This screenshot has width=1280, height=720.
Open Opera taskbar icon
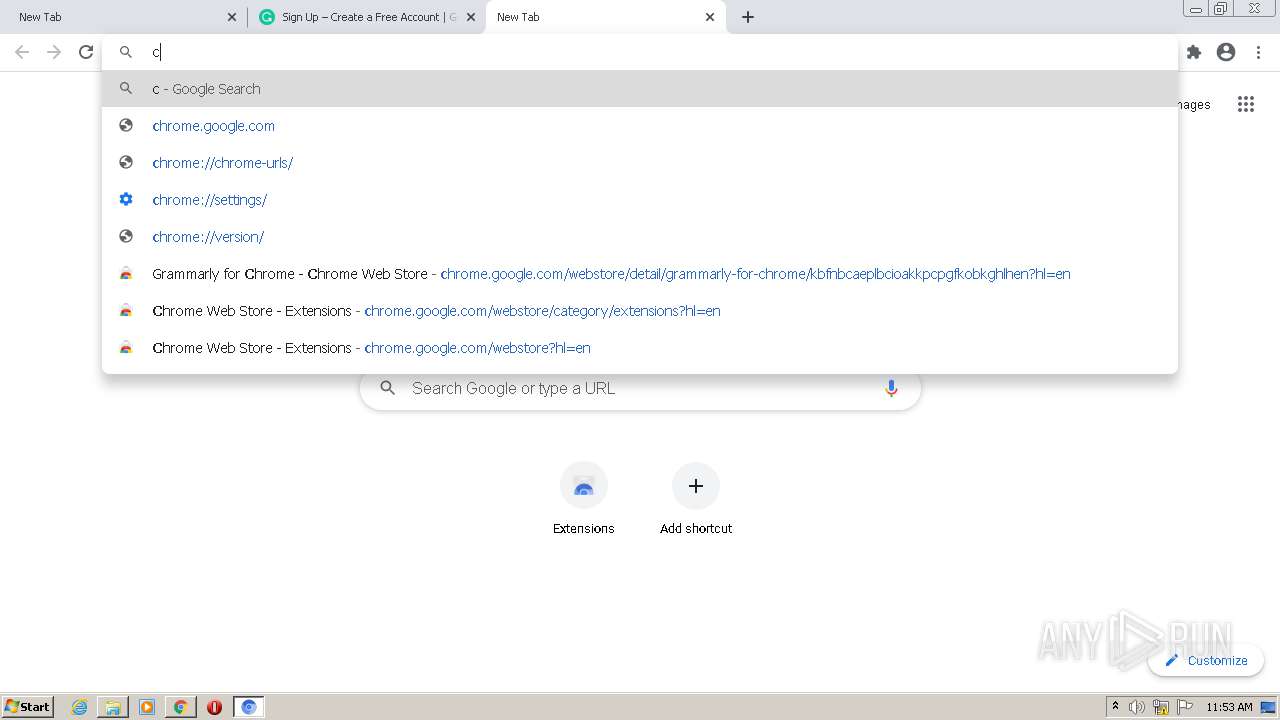[214, 707]
